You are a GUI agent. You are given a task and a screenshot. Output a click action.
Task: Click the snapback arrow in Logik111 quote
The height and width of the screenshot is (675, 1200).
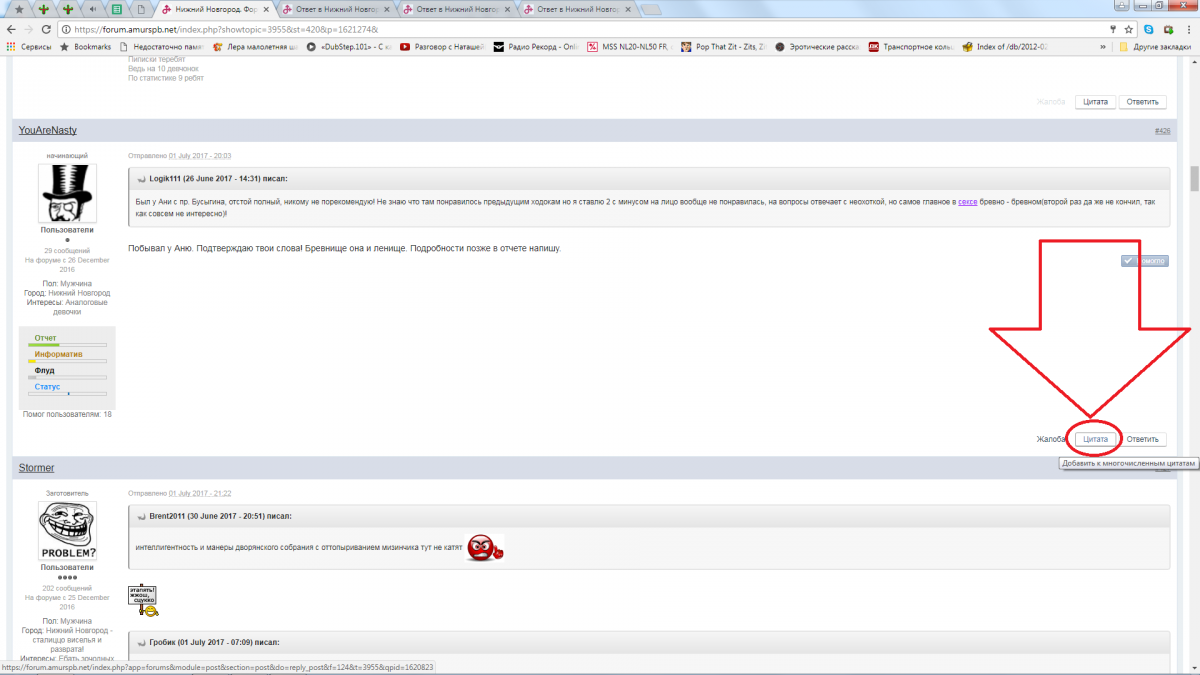click(x=141, y=178)
